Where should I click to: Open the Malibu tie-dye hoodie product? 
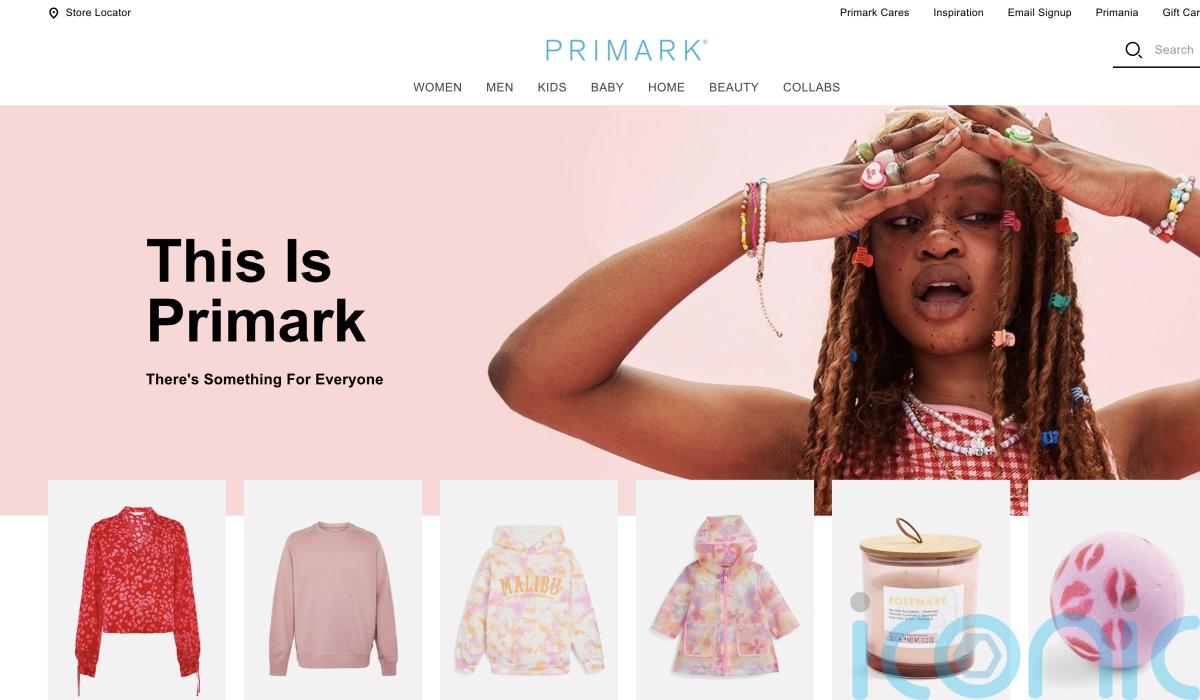point(529,590)
